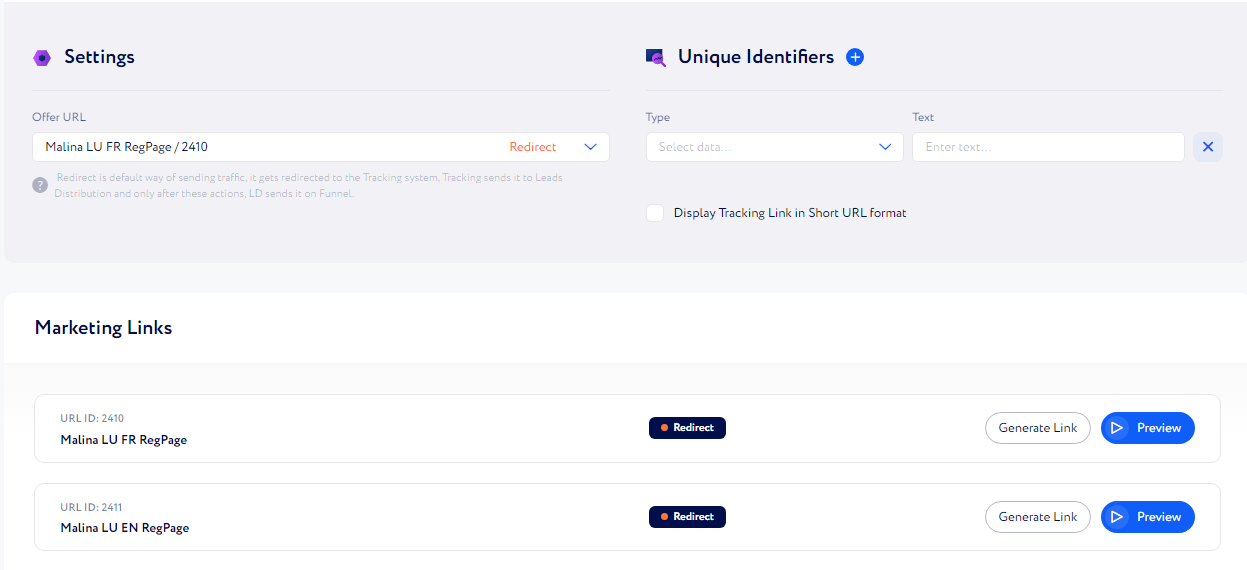Click the Redirect badge for URL ID 2410
The width and height of the screenshot is (1247, 570).
pyautogui.click(x=687, y=428)
